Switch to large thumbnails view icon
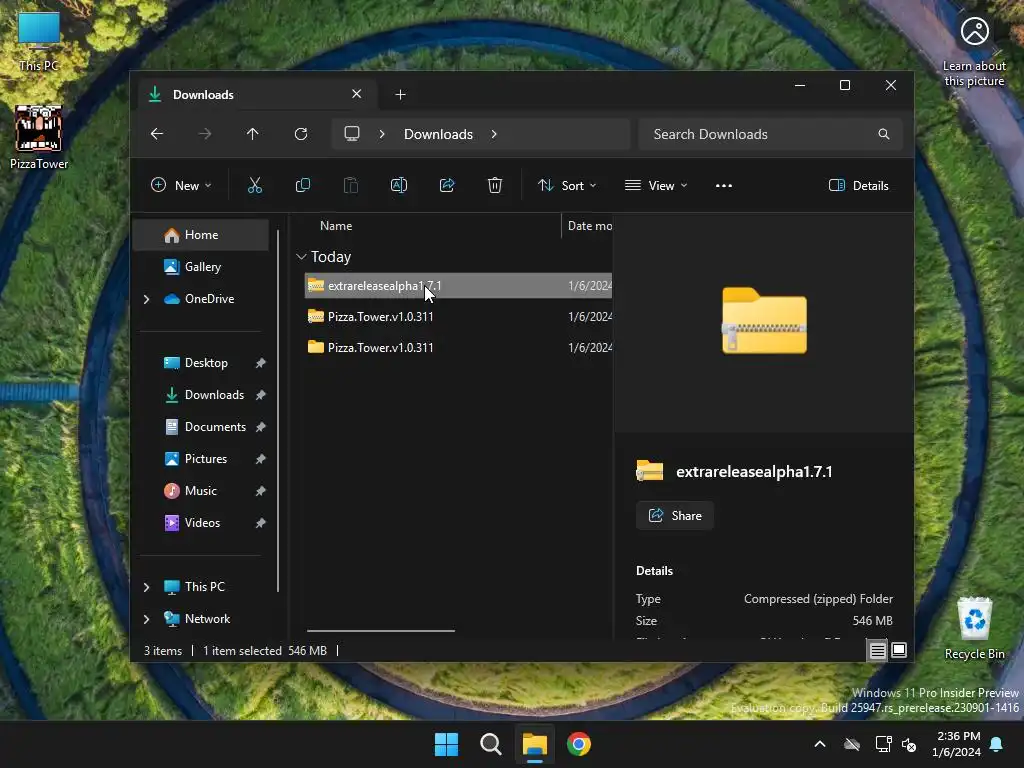Screen dimensions: 1024x768 899,650
